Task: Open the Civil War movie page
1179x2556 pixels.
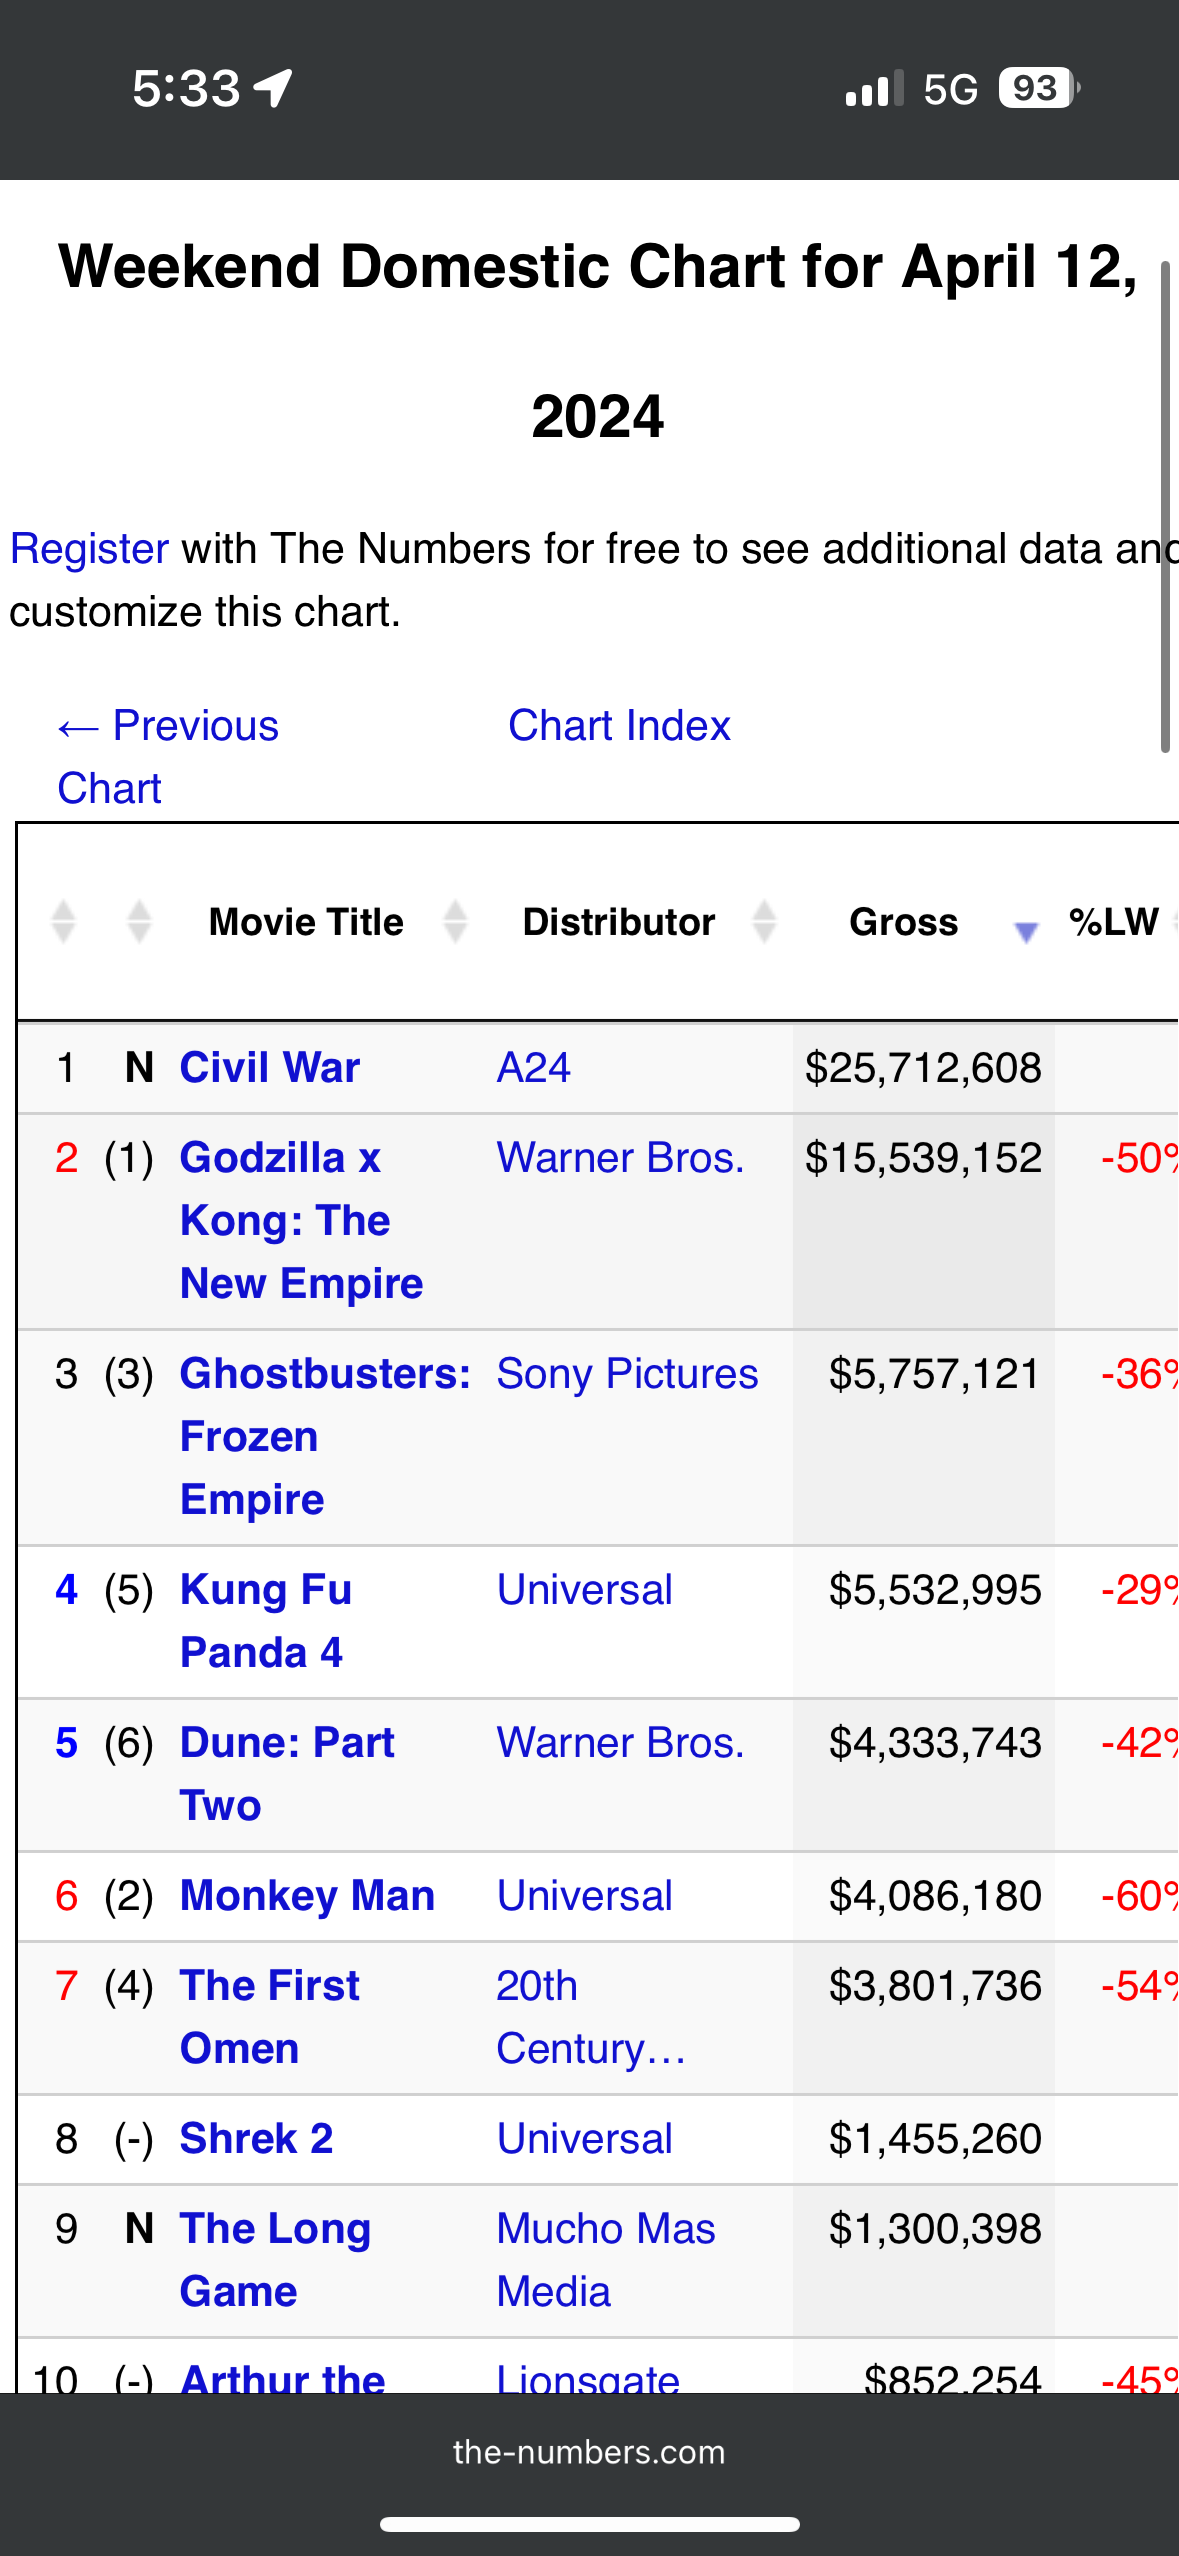Action: (270, 1068)
